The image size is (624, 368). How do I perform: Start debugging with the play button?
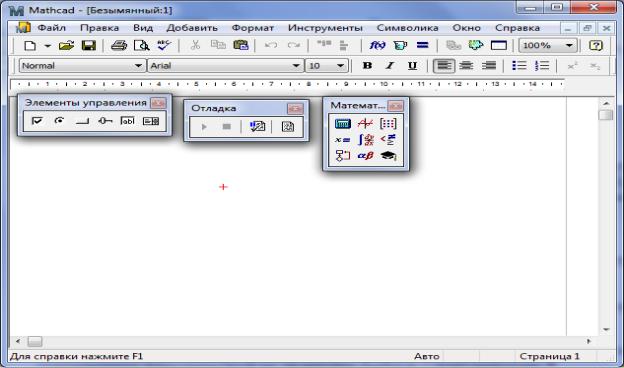[204, 127]
